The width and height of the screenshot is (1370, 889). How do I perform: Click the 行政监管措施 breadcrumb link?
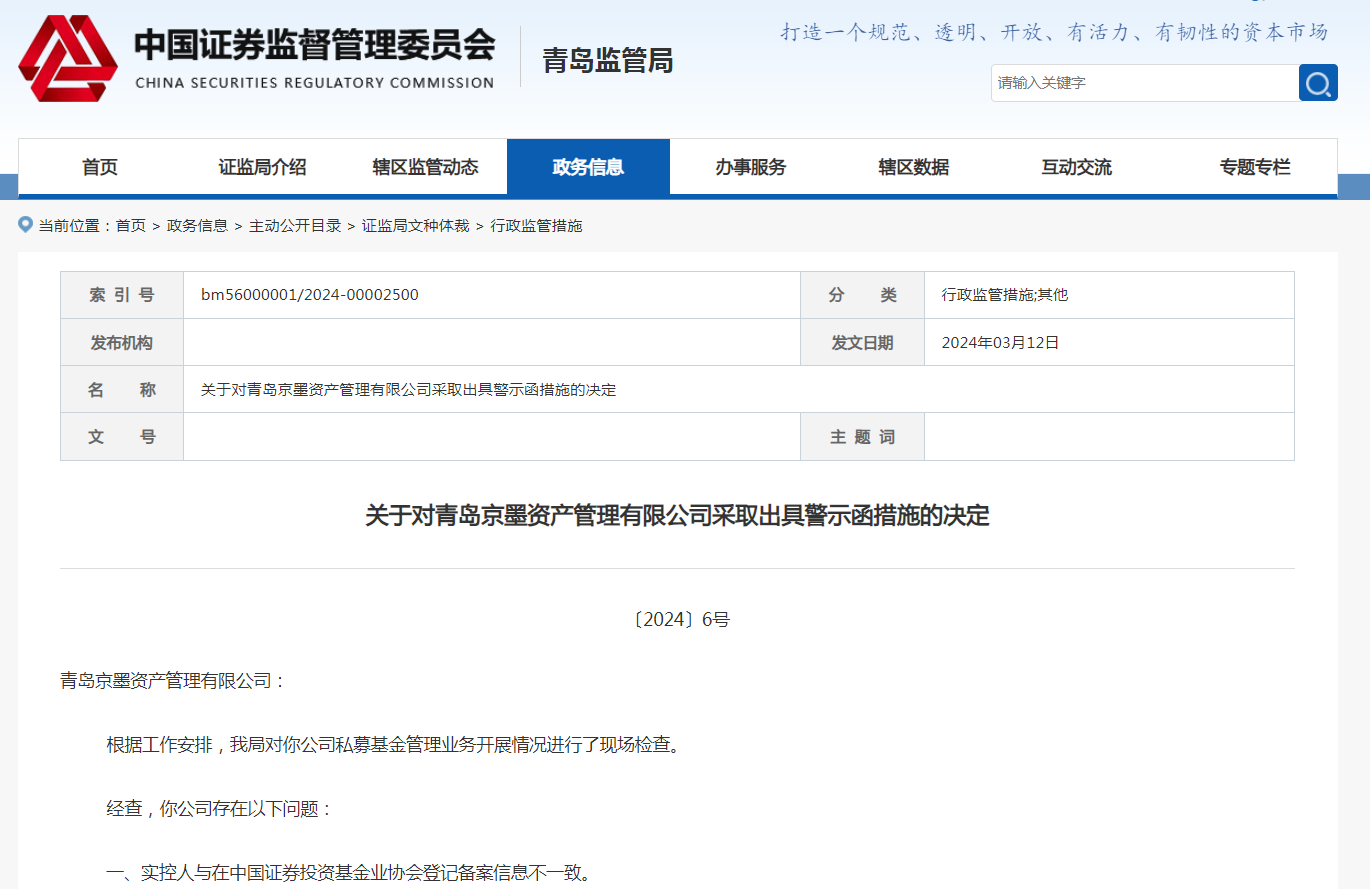tap(536, 226)
